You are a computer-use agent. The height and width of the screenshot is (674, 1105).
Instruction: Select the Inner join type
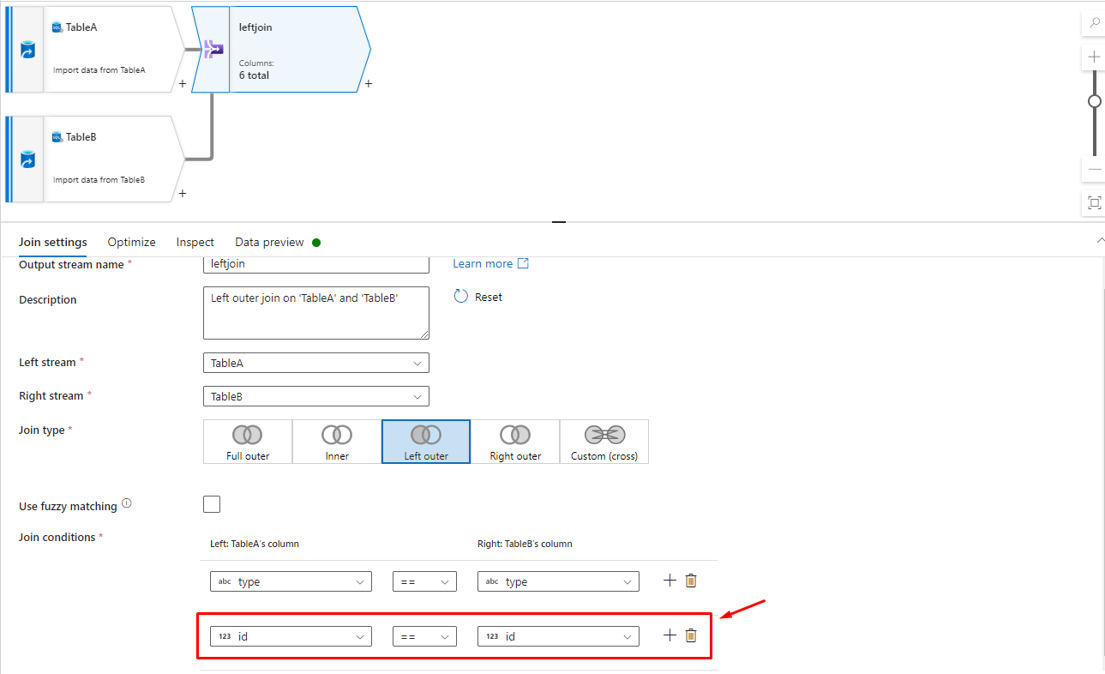(x=337, y=442)
